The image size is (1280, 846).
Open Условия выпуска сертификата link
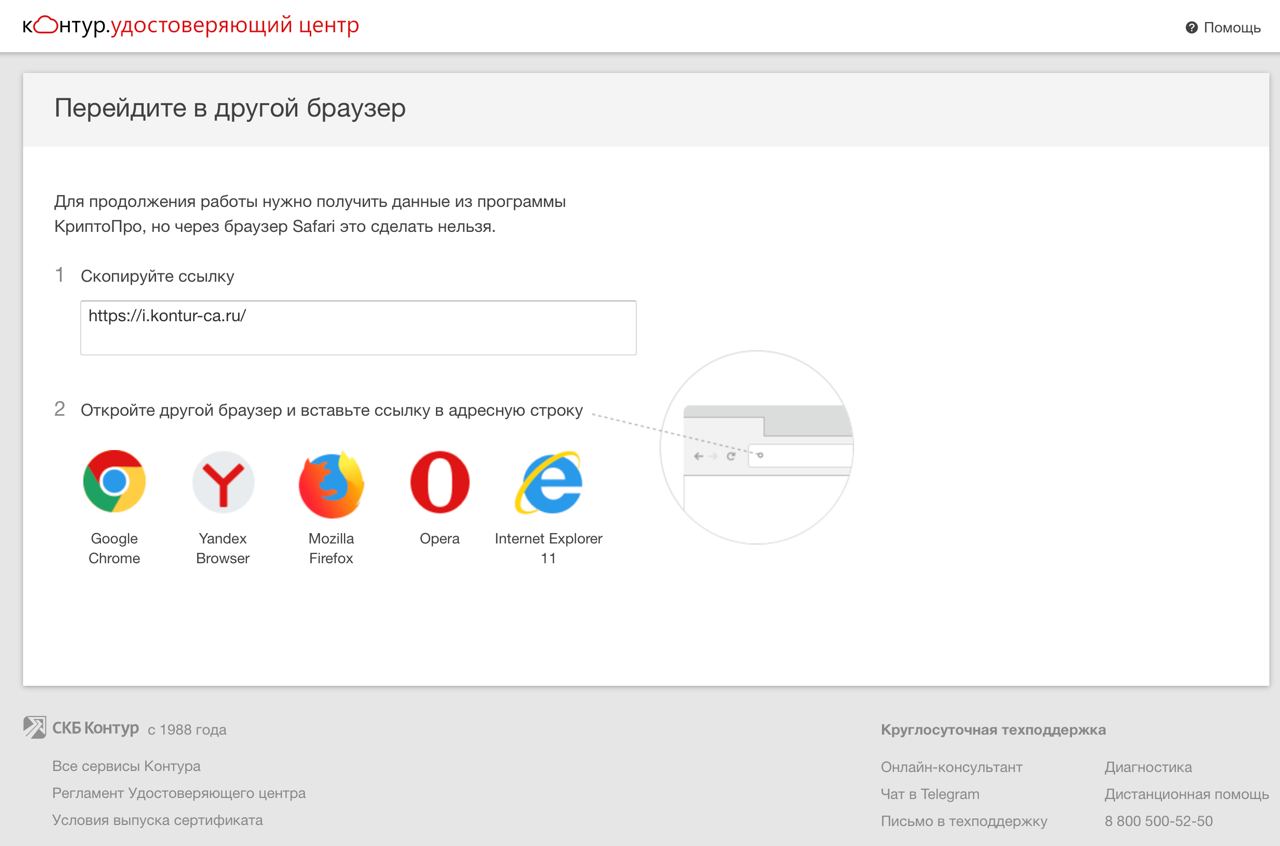point(157,820)
